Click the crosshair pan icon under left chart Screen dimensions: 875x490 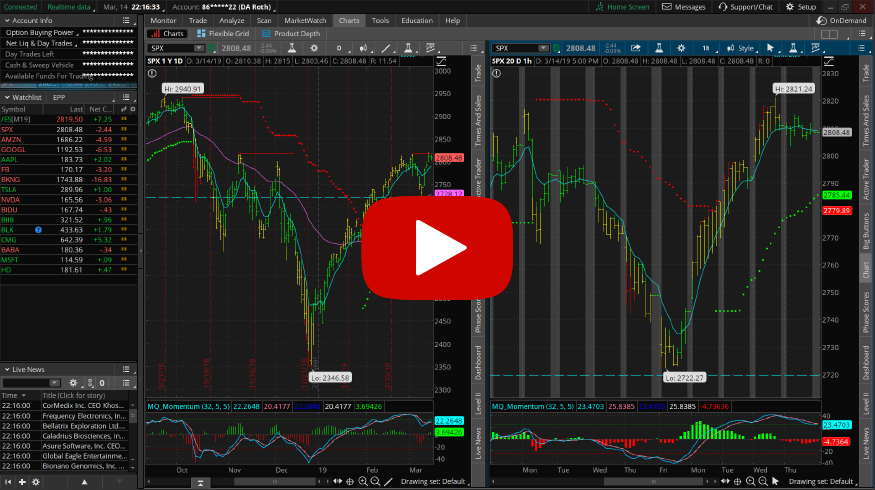point(350,481)
